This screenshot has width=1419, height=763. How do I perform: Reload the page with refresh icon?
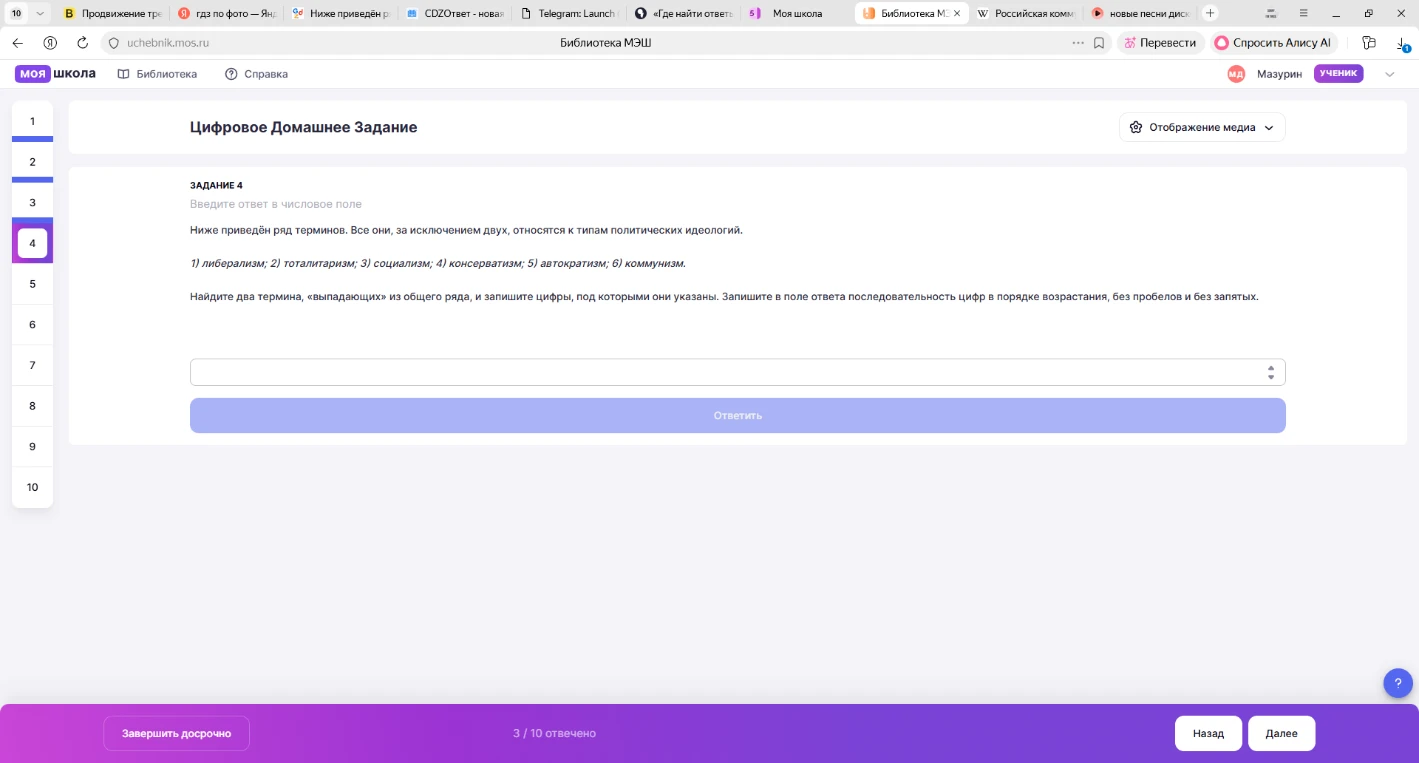(82, 43)
